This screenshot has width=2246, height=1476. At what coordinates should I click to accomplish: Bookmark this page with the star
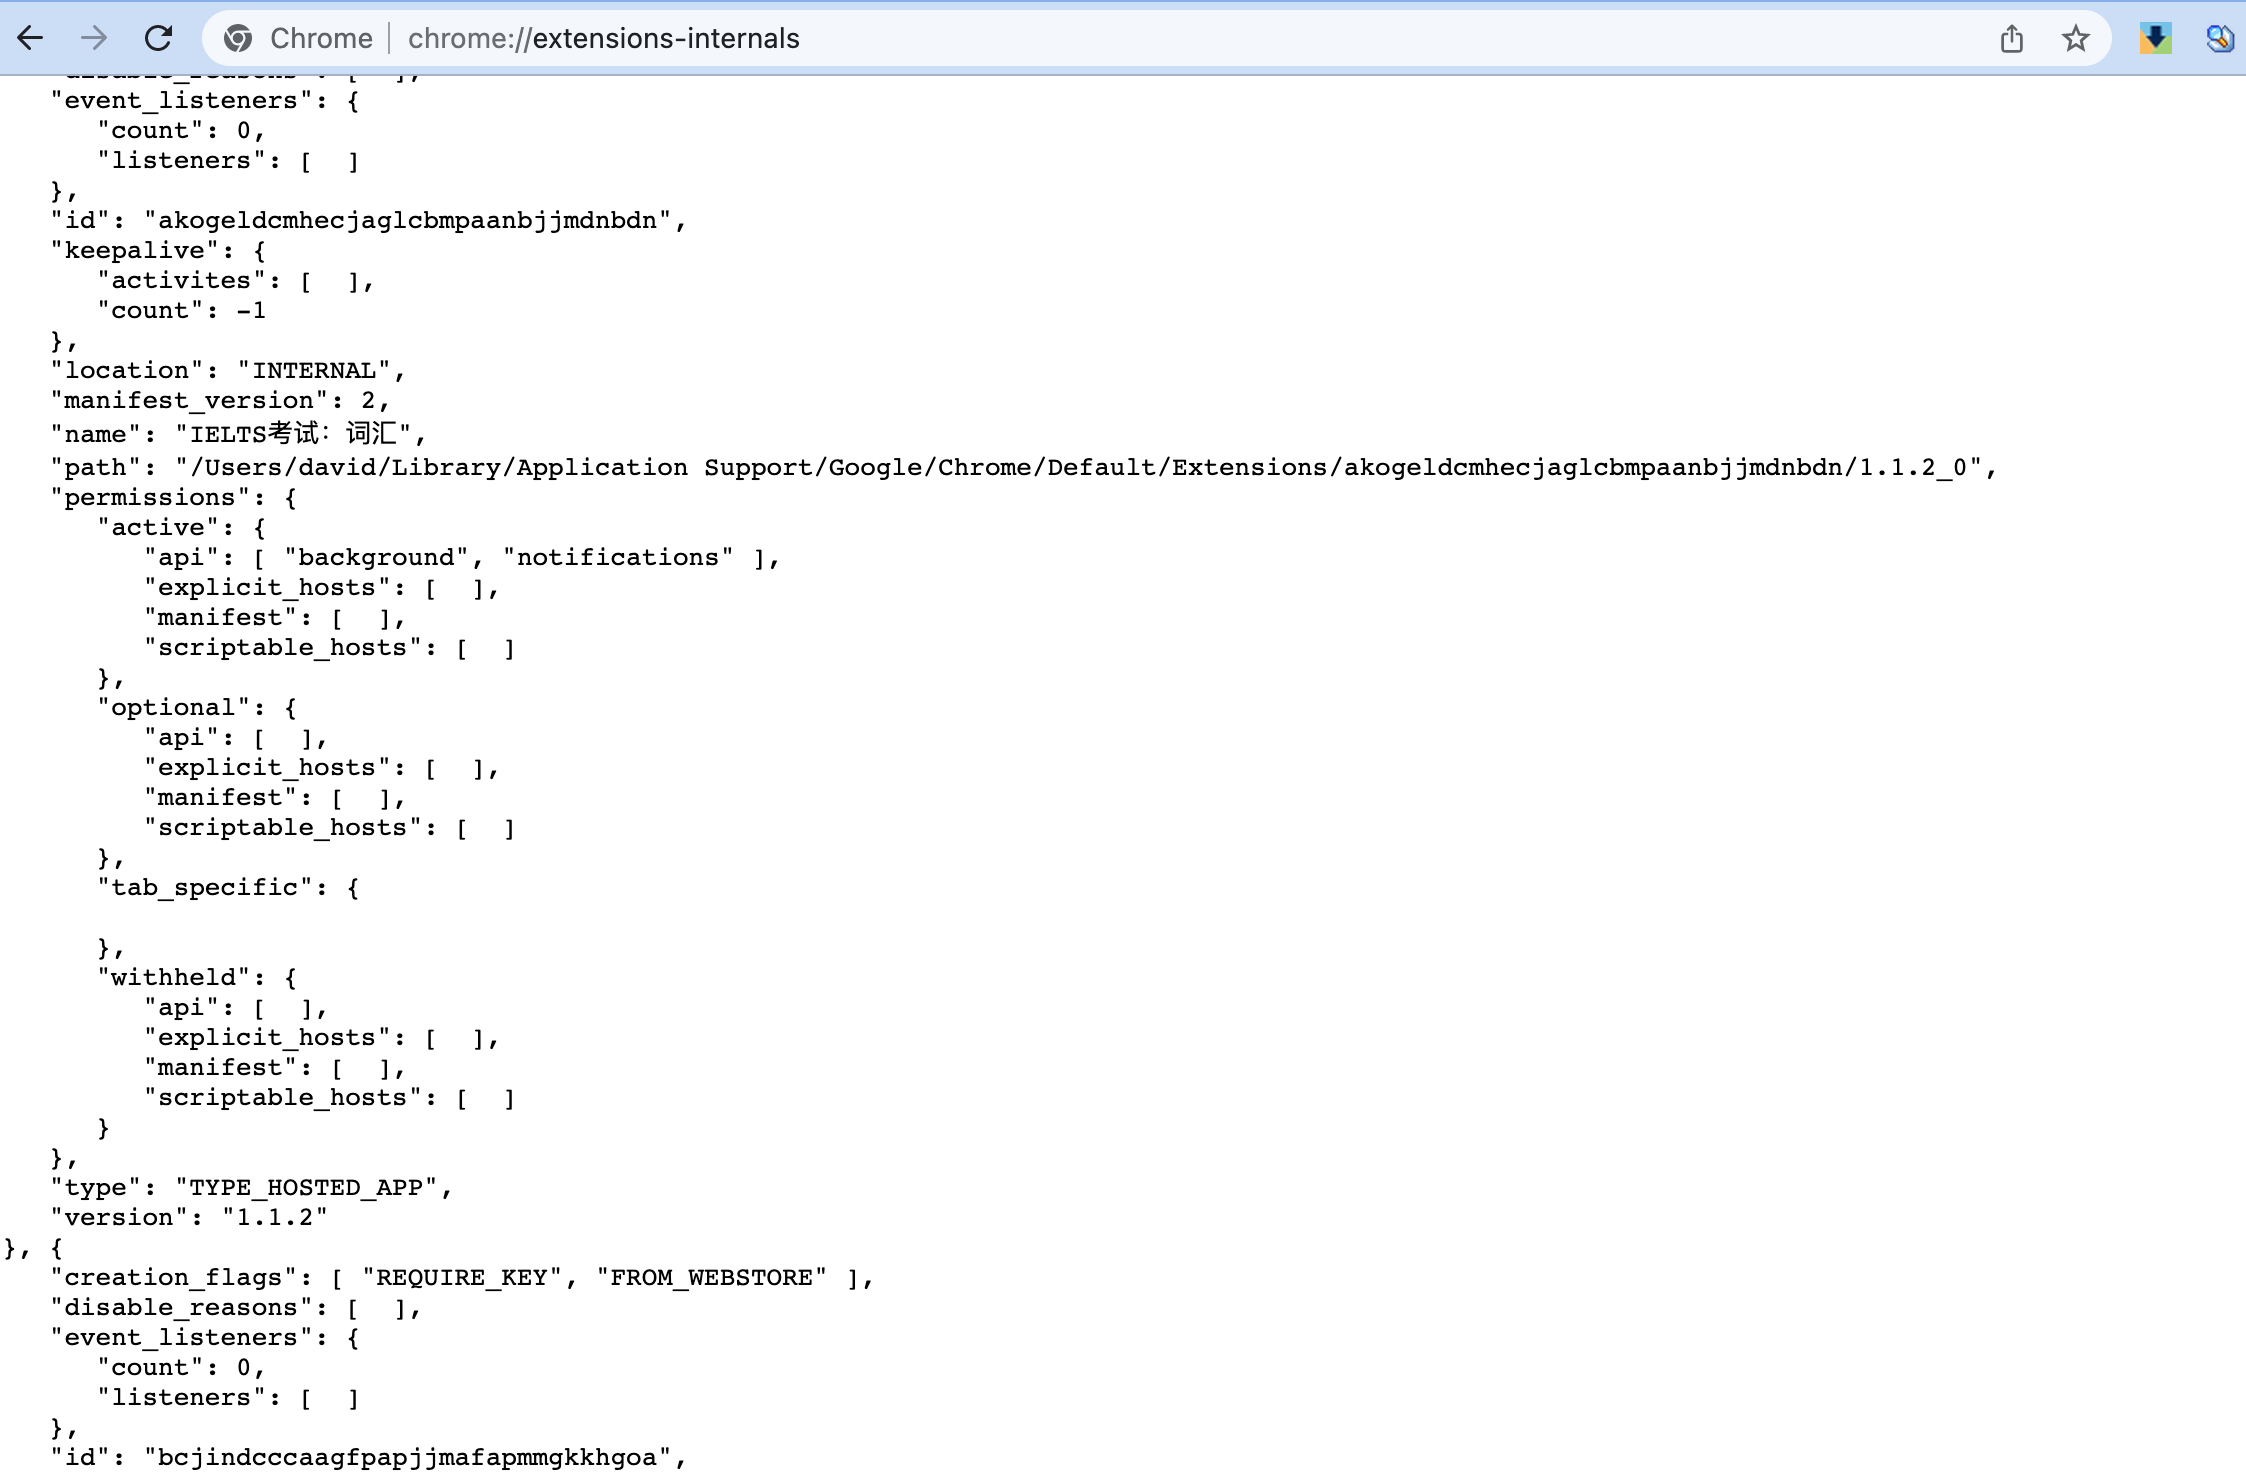[x=2076, y=39]
